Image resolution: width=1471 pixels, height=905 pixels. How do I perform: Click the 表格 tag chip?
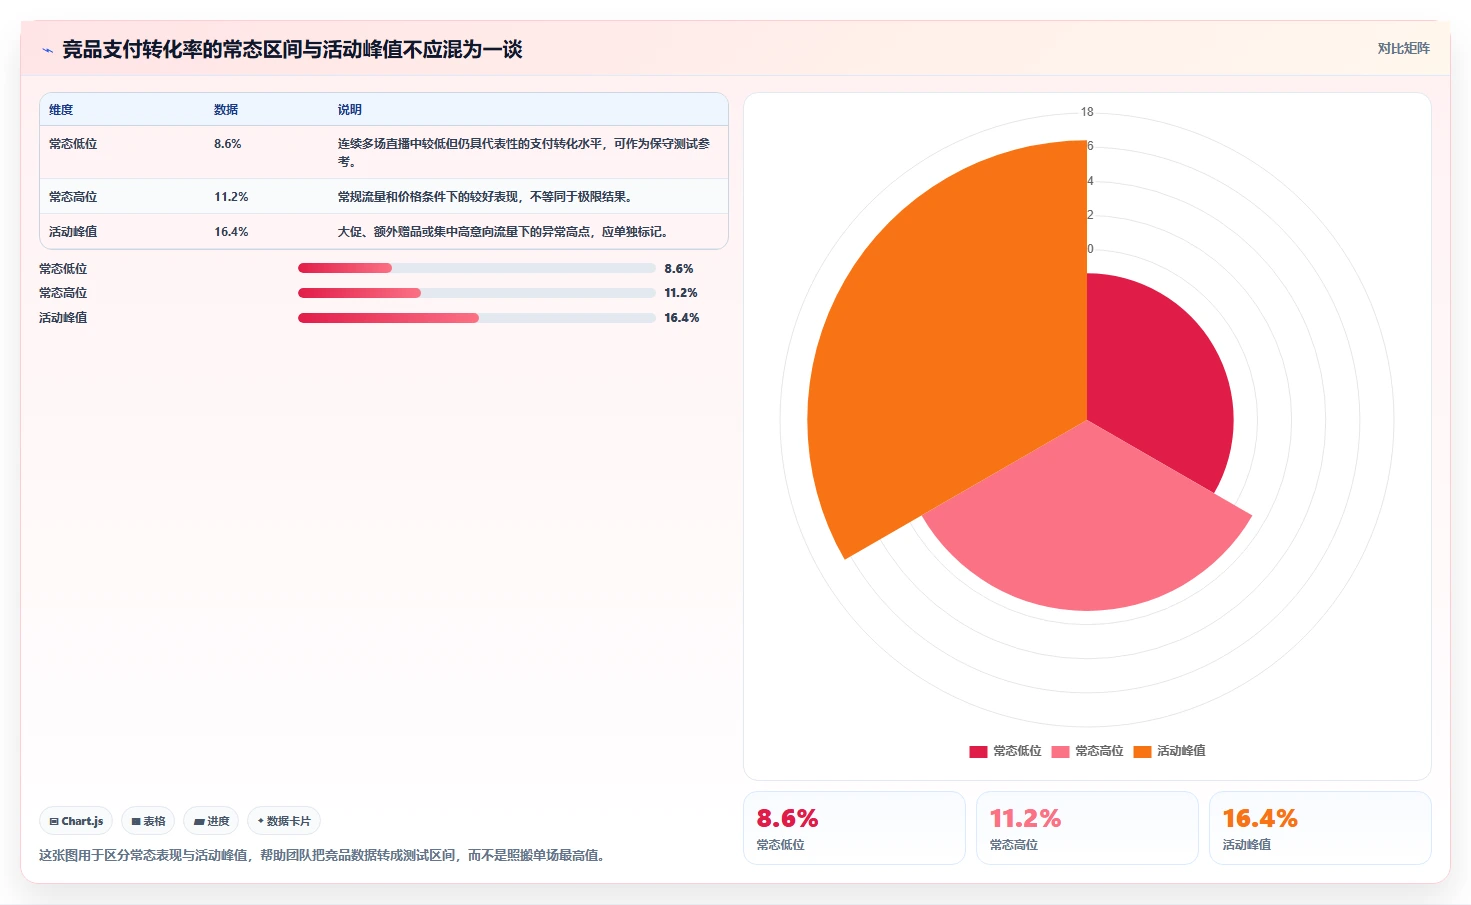148,821
